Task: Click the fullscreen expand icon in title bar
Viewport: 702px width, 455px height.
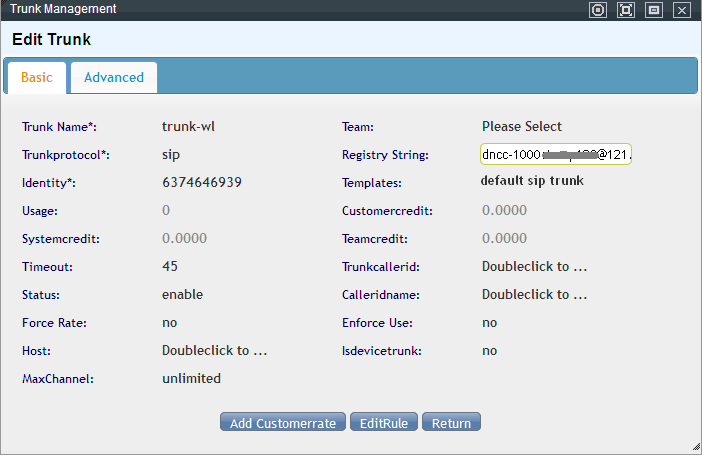Action: click(x=626, y=10)
